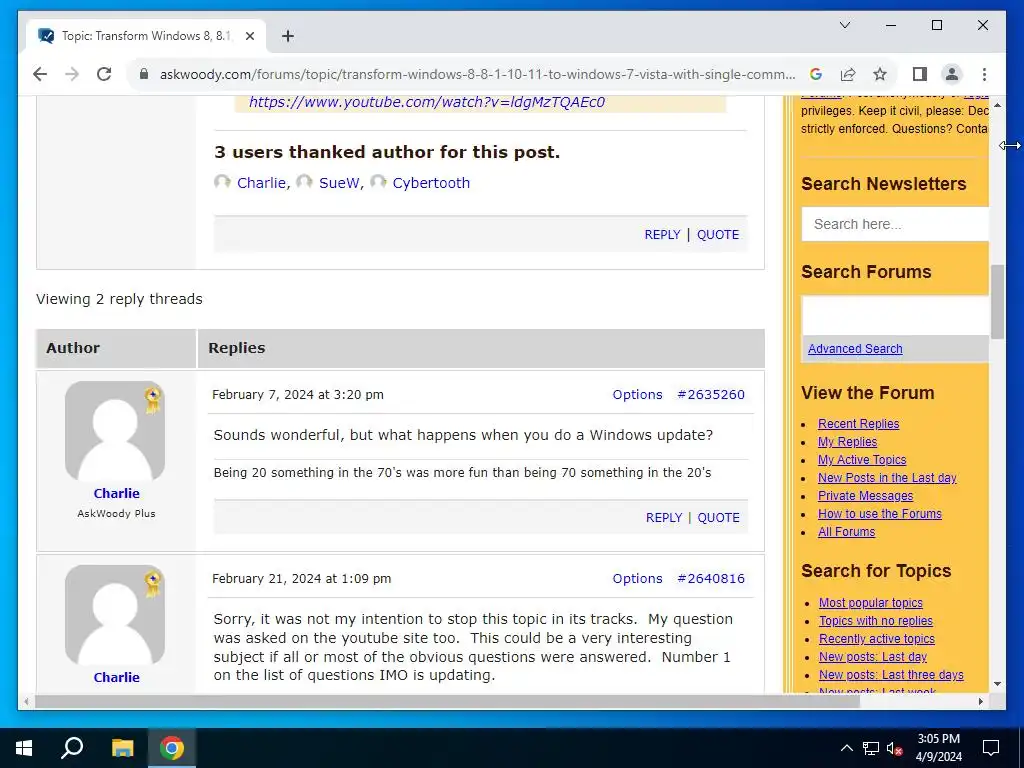Close the Transform Windows 8 tab
The width and height of the screenshot is (1024, 768).
[x=249, y=36]
